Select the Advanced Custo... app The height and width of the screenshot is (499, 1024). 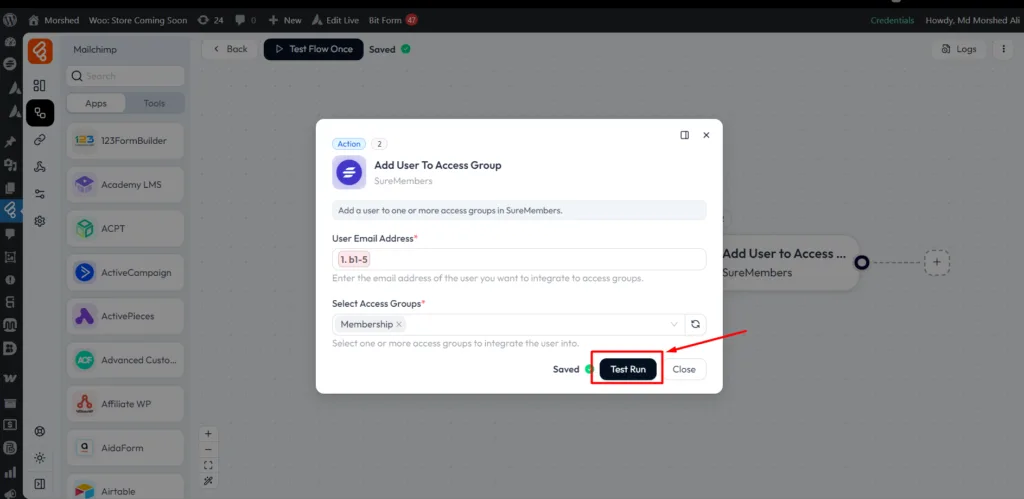(x=125, y=360)
